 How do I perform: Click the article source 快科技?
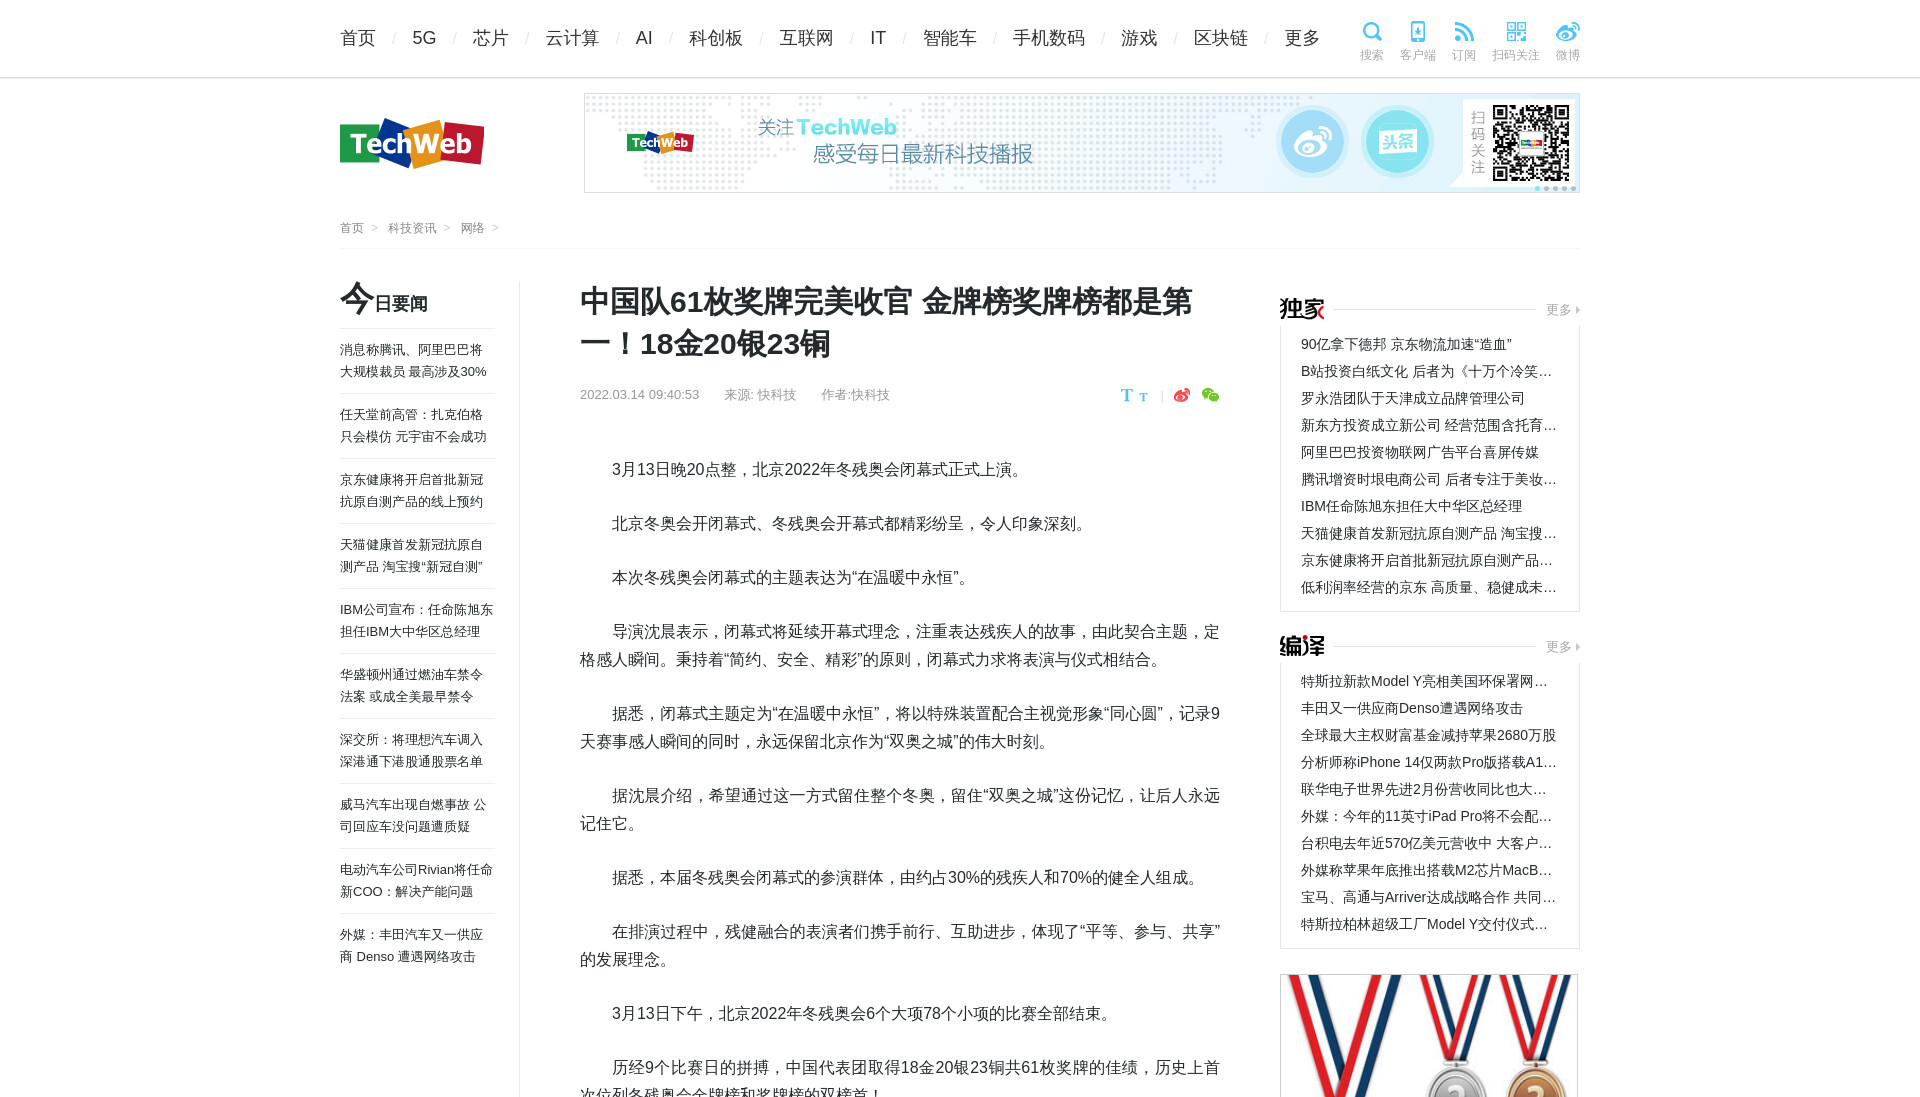(x=776, y=395)
